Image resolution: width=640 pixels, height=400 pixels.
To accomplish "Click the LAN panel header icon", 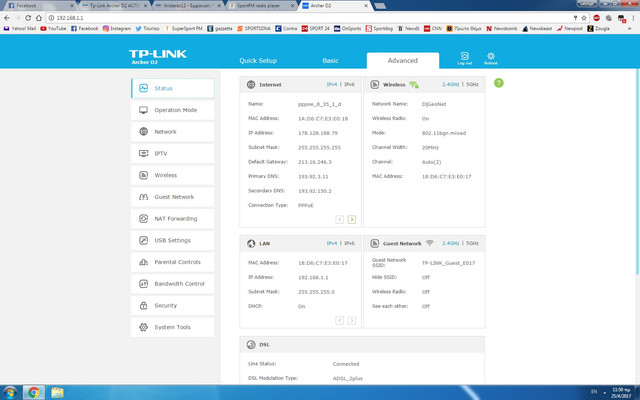I will (x=251, y=244).
